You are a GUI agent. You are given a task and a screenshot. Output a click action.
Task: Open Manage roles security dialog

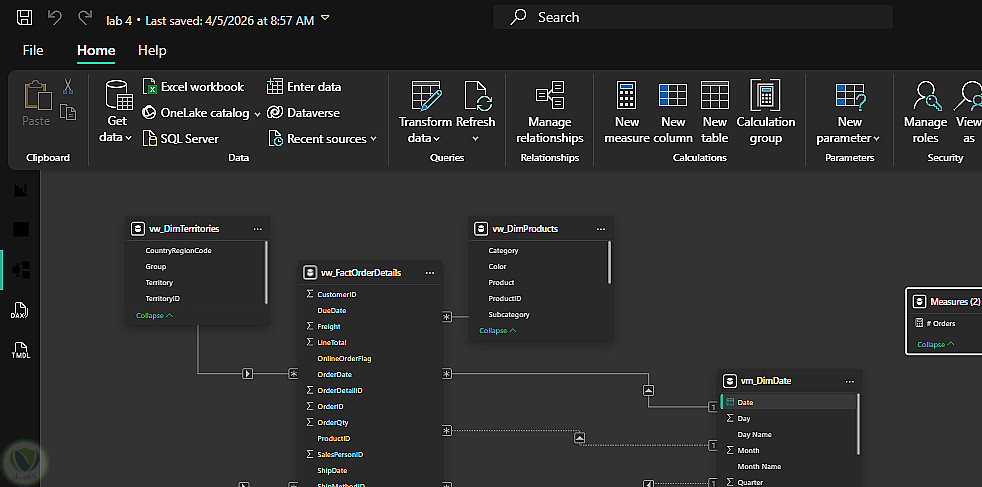coord(925,112)
